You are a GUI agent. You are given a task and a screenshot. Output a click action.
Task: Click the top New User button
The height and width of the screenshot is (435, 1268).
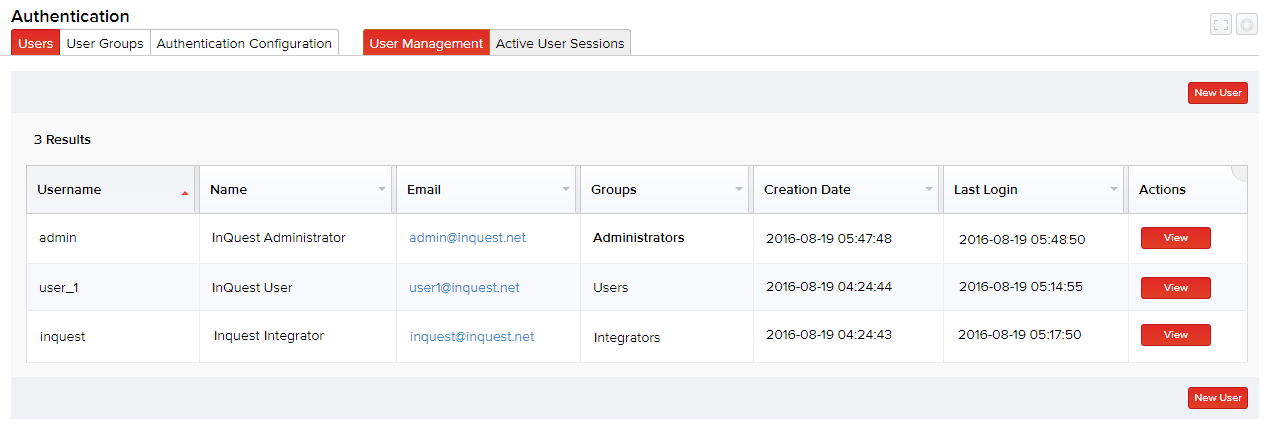(1217, 93)
